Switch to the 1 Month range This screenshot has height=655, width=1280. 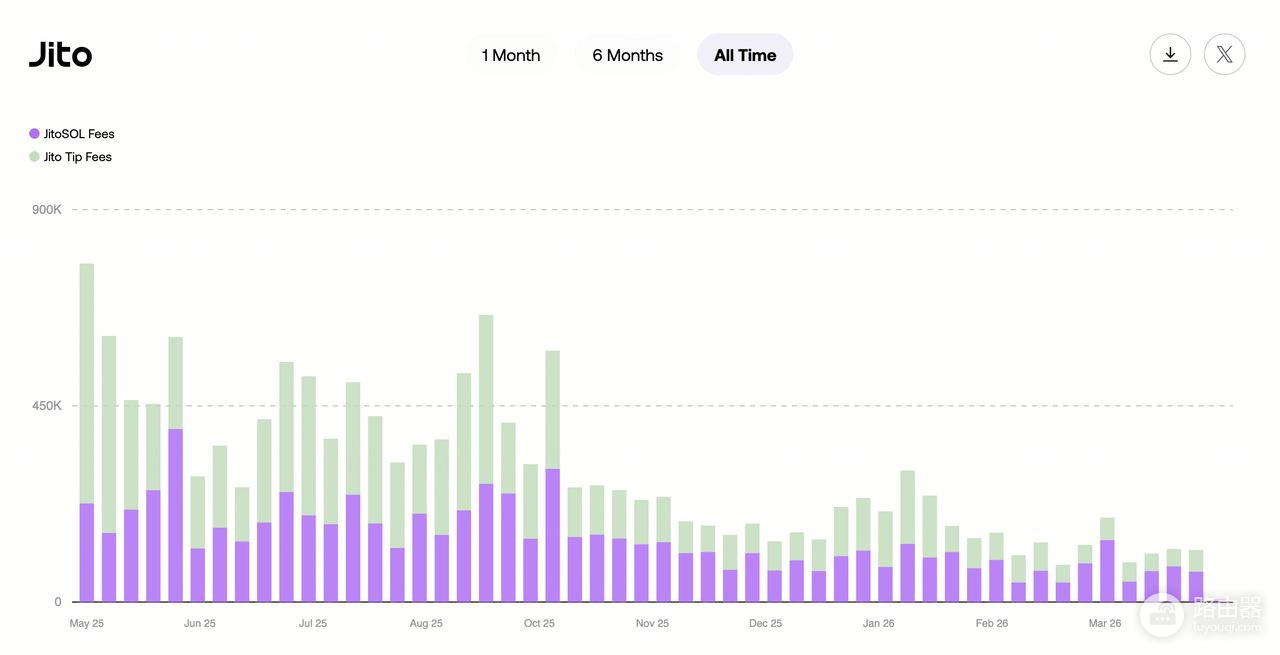(x=511, y=55)
